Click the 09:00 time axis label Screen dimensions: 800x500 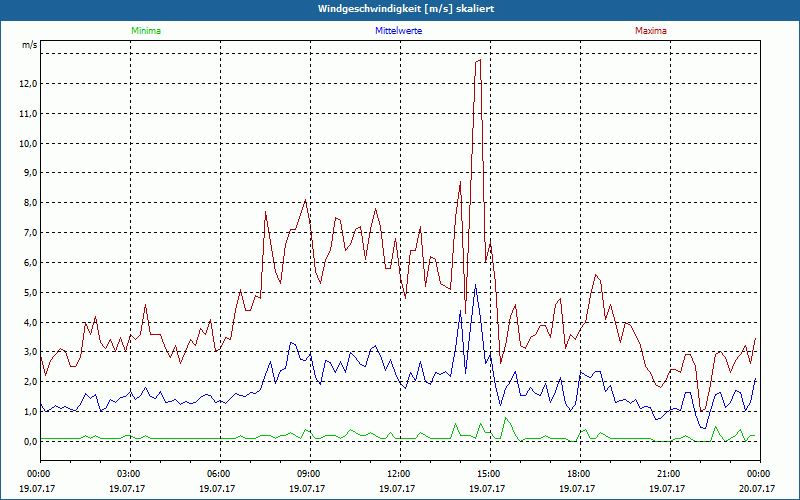click(310, 474)
